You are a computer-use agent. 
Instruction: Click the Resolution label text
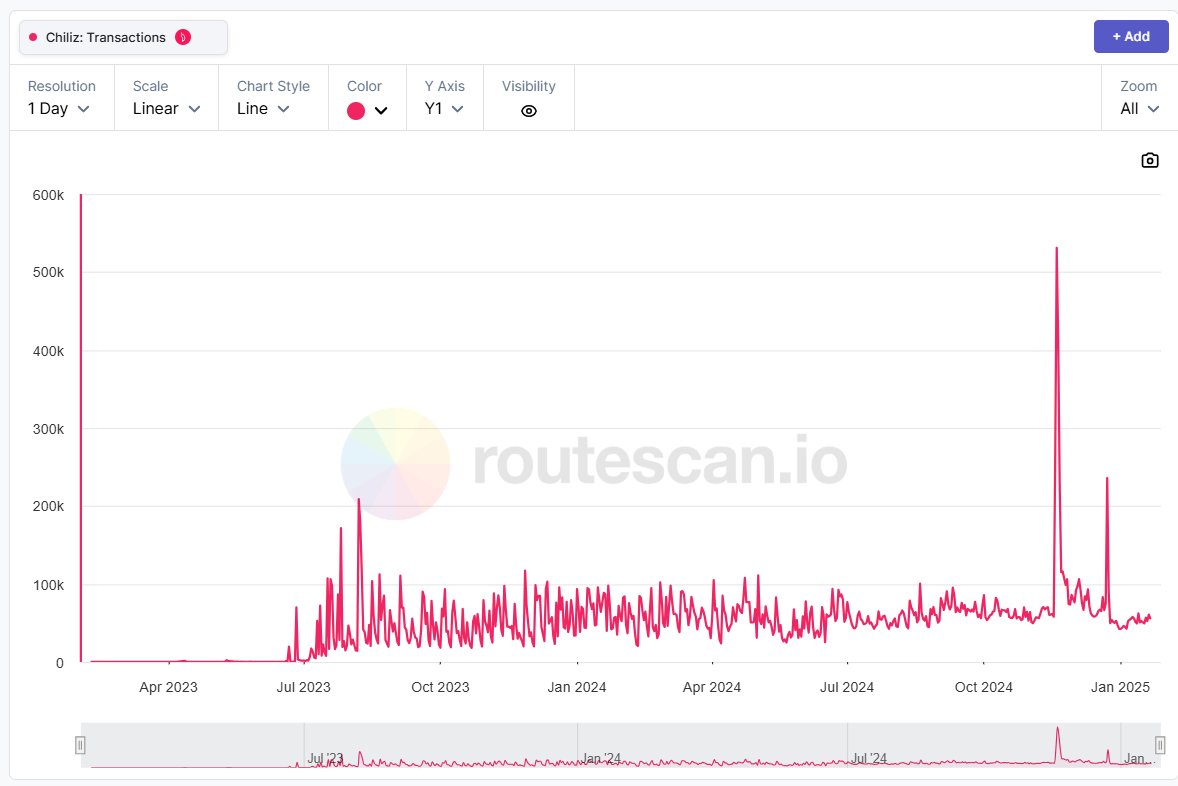[62, 86]
